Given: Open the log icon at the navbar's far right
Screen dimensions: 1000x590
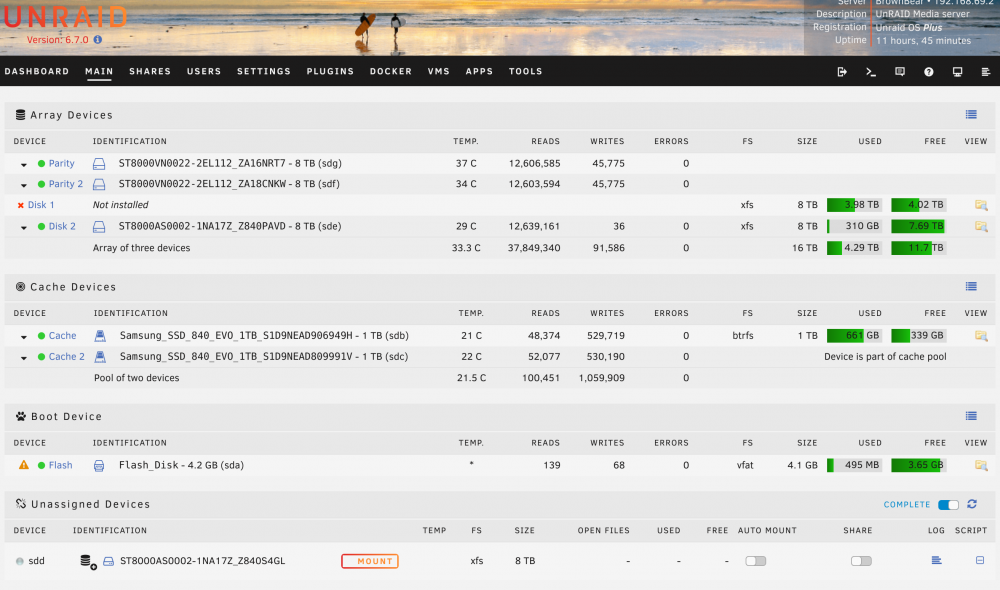Looking at the screenshot, I should [x=985, y=72].
